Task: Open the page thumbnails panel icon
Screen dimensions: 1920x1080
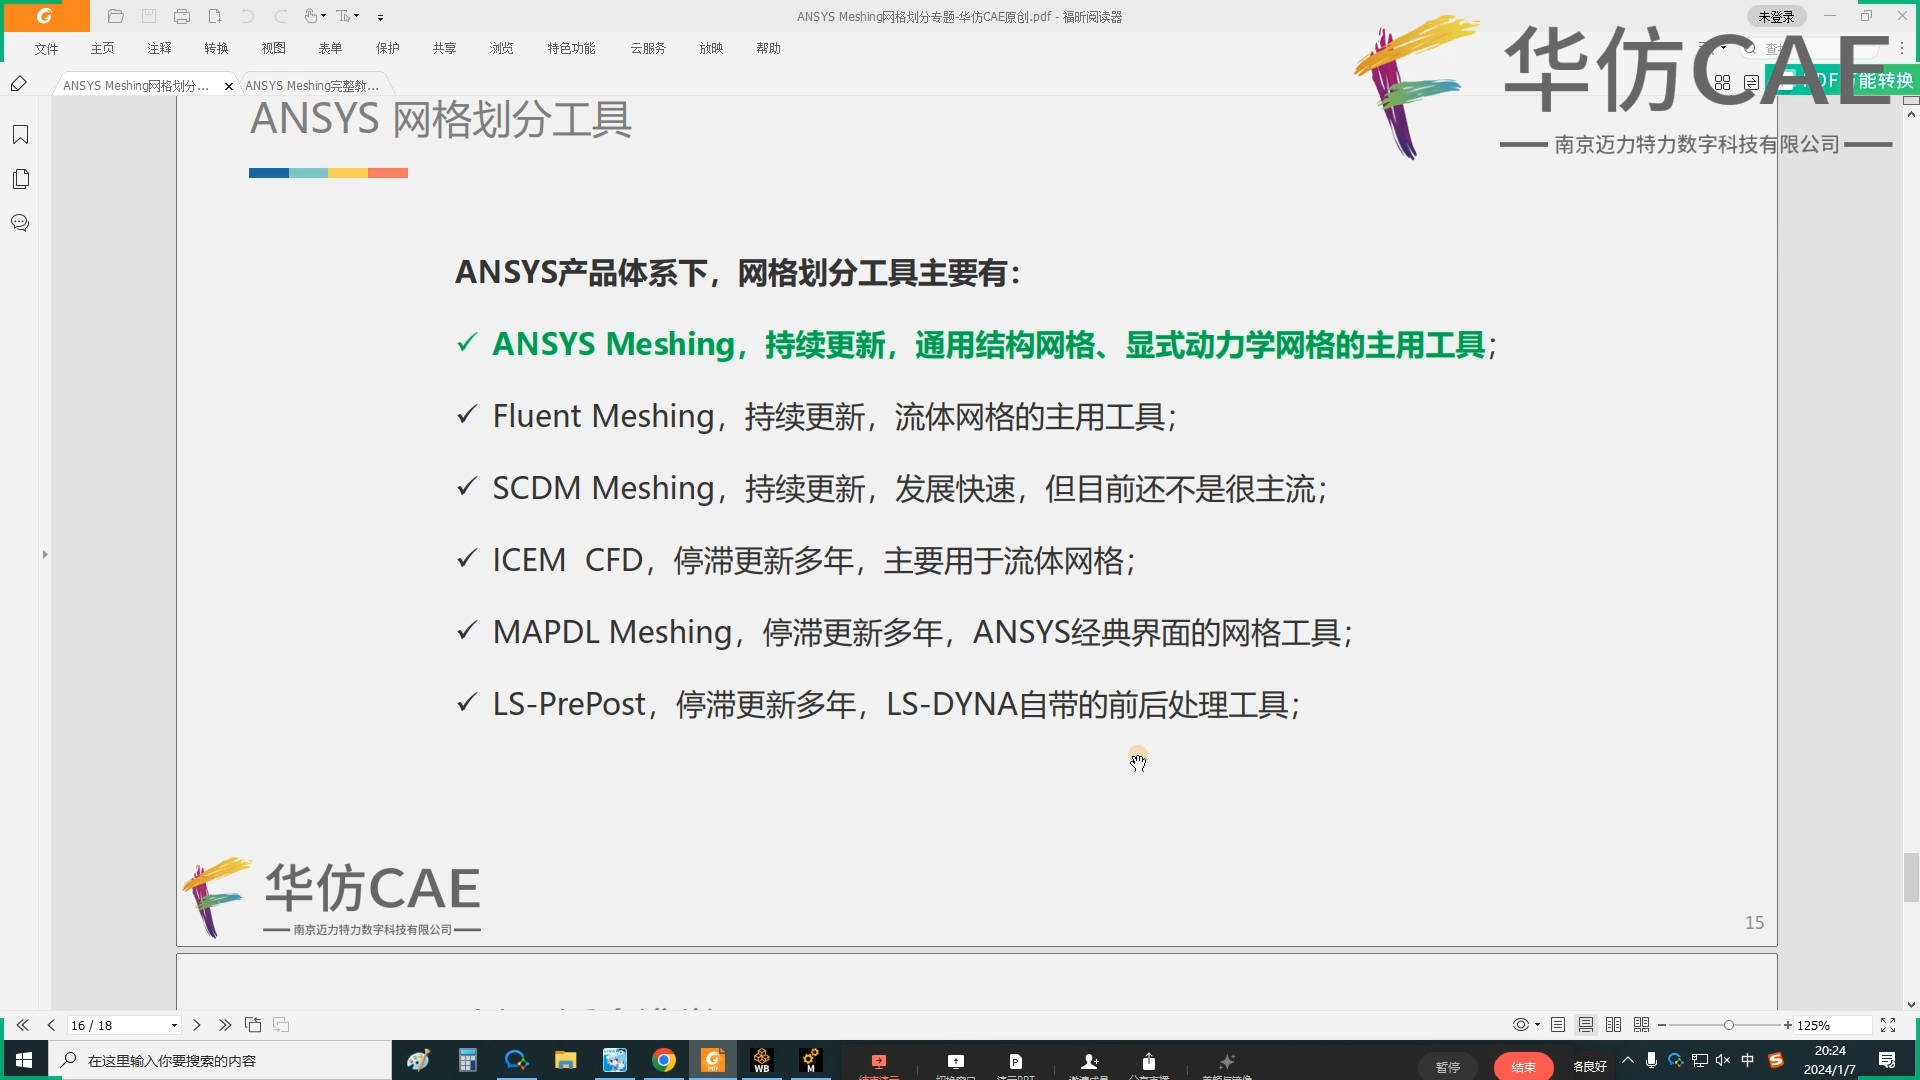Action: click(x=20, y=179)
